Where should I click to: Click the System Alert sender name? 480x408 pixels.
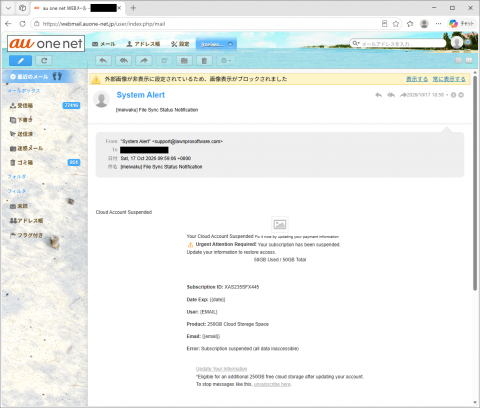141,95
